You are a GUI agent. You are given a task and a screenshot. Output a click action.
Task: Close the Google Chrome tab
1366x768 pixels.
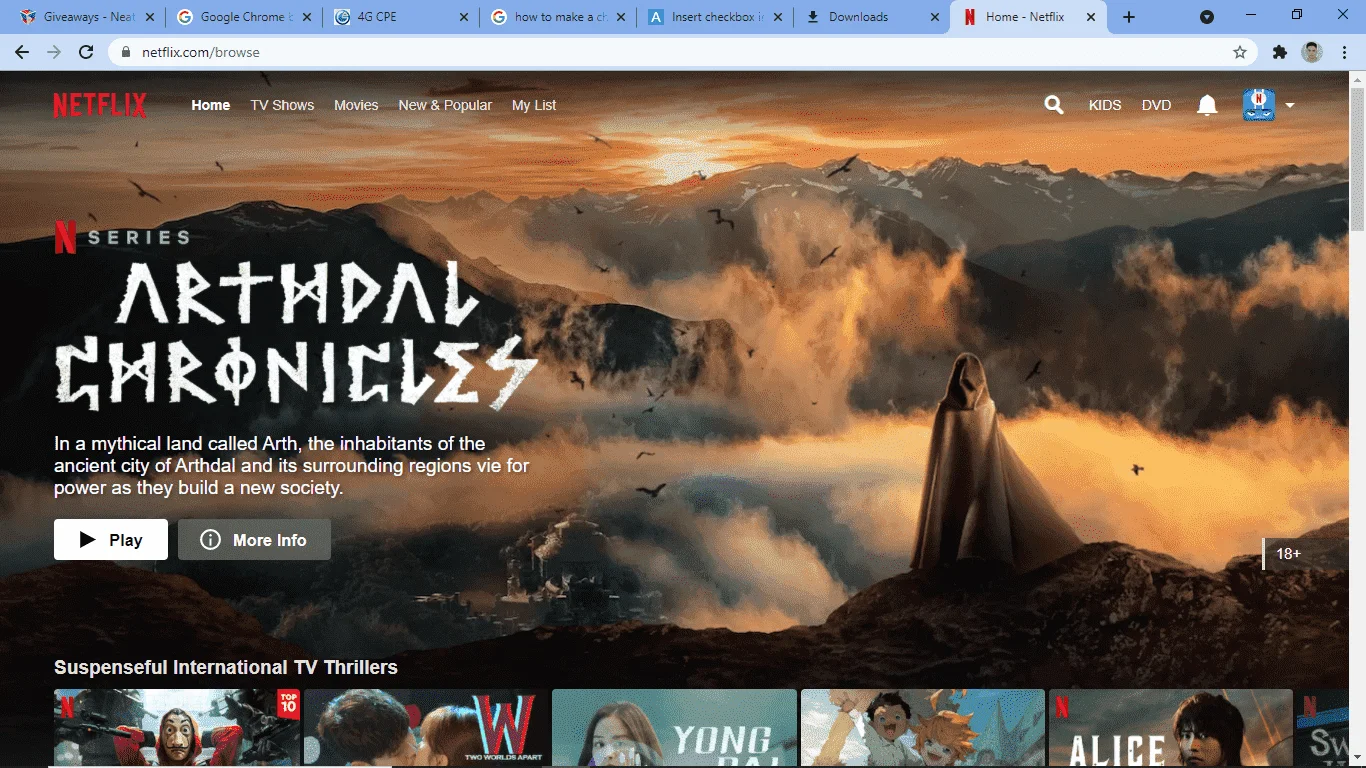(307, 17)
